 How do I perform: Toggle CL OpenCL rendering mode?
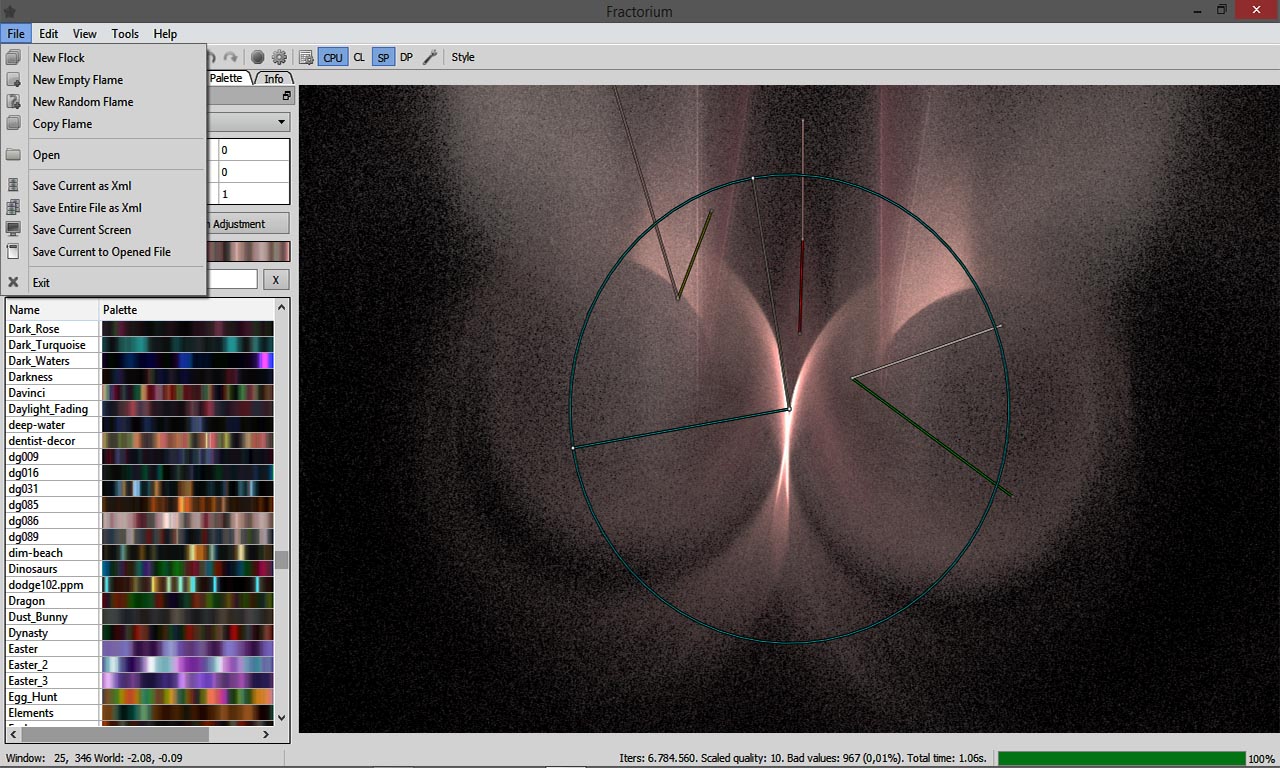[x=359, y=58]
